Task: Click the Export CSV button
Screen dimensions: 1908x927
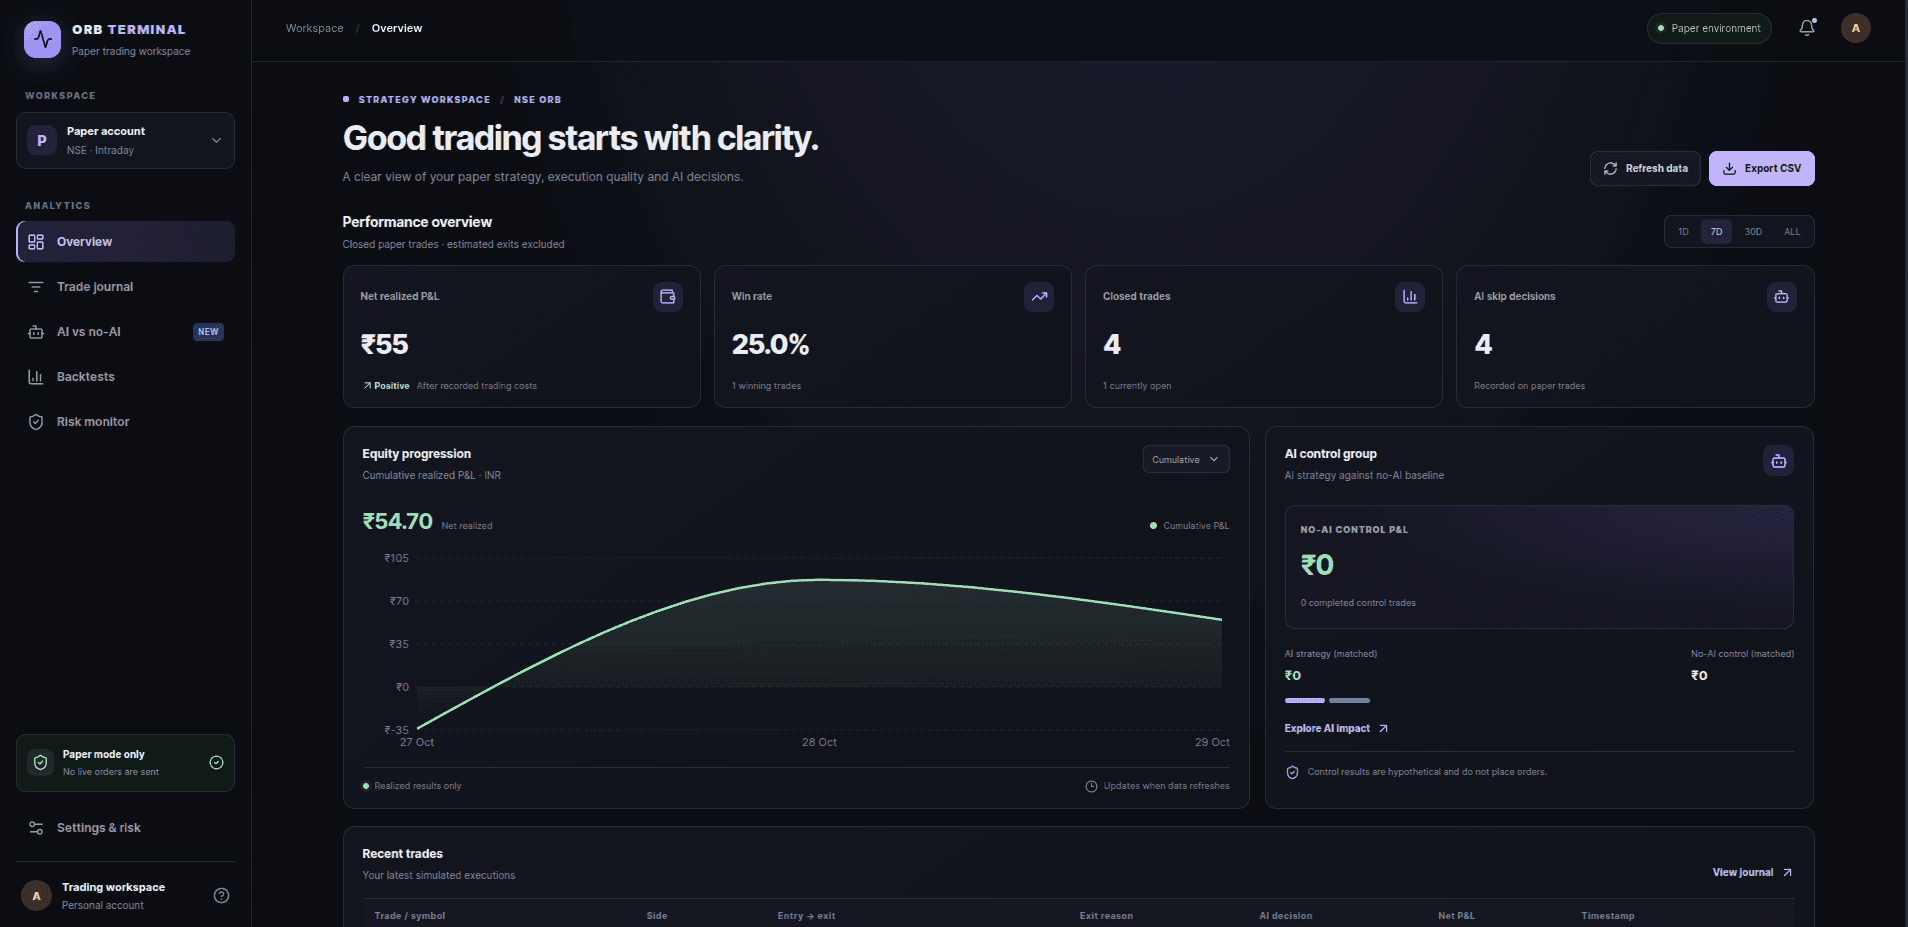Action: pyautogui.click(x=1761, y=169)
